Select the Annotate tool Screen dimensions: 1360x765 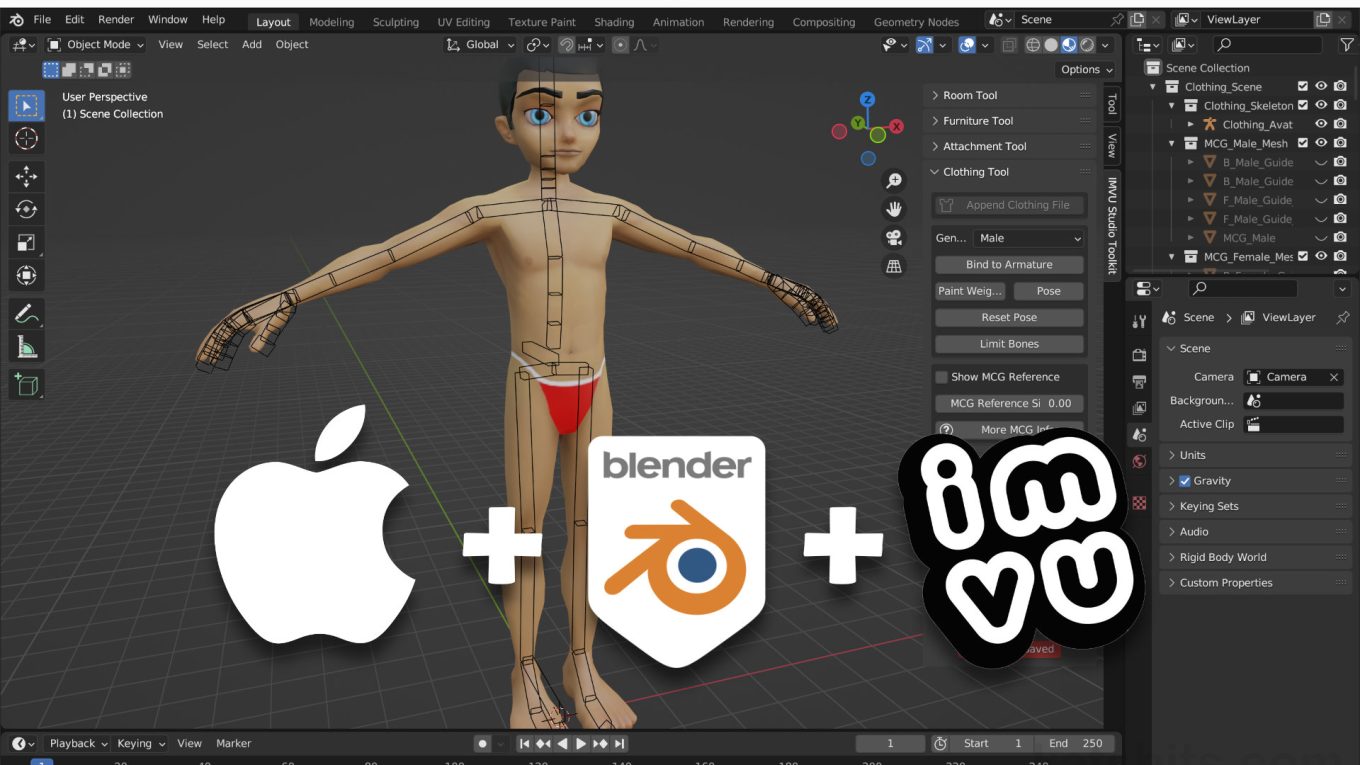coord(27,314)
